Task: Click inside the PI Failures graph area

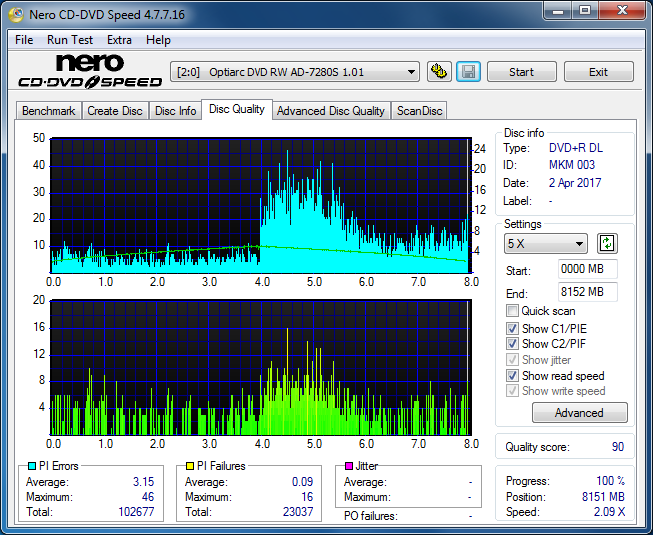Action: coord(261,367)
